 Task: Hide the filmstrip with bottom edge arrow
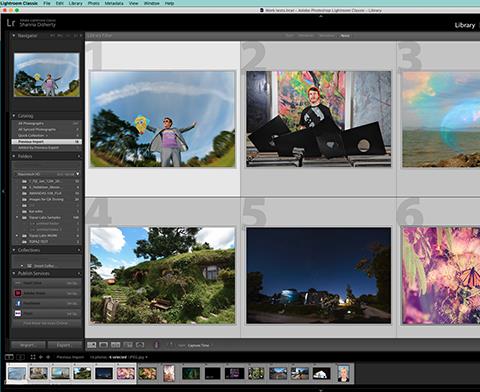coord(321,390)
